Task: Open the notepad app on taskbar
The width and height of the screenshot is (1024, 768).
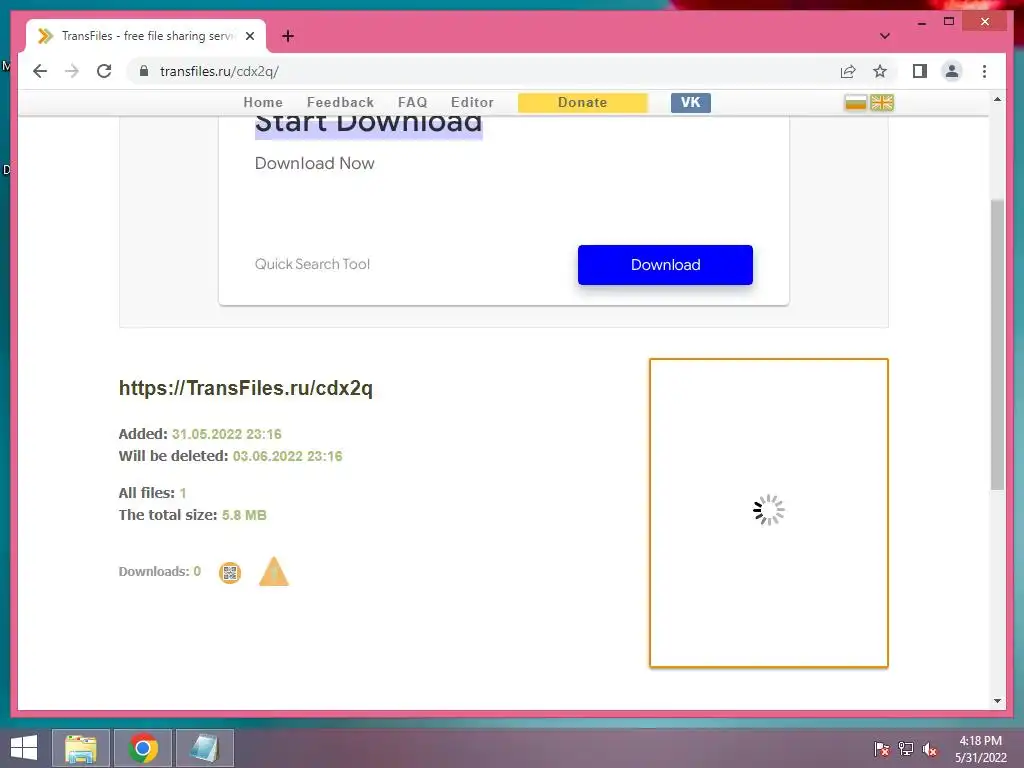Action: [x=205, y=748]
